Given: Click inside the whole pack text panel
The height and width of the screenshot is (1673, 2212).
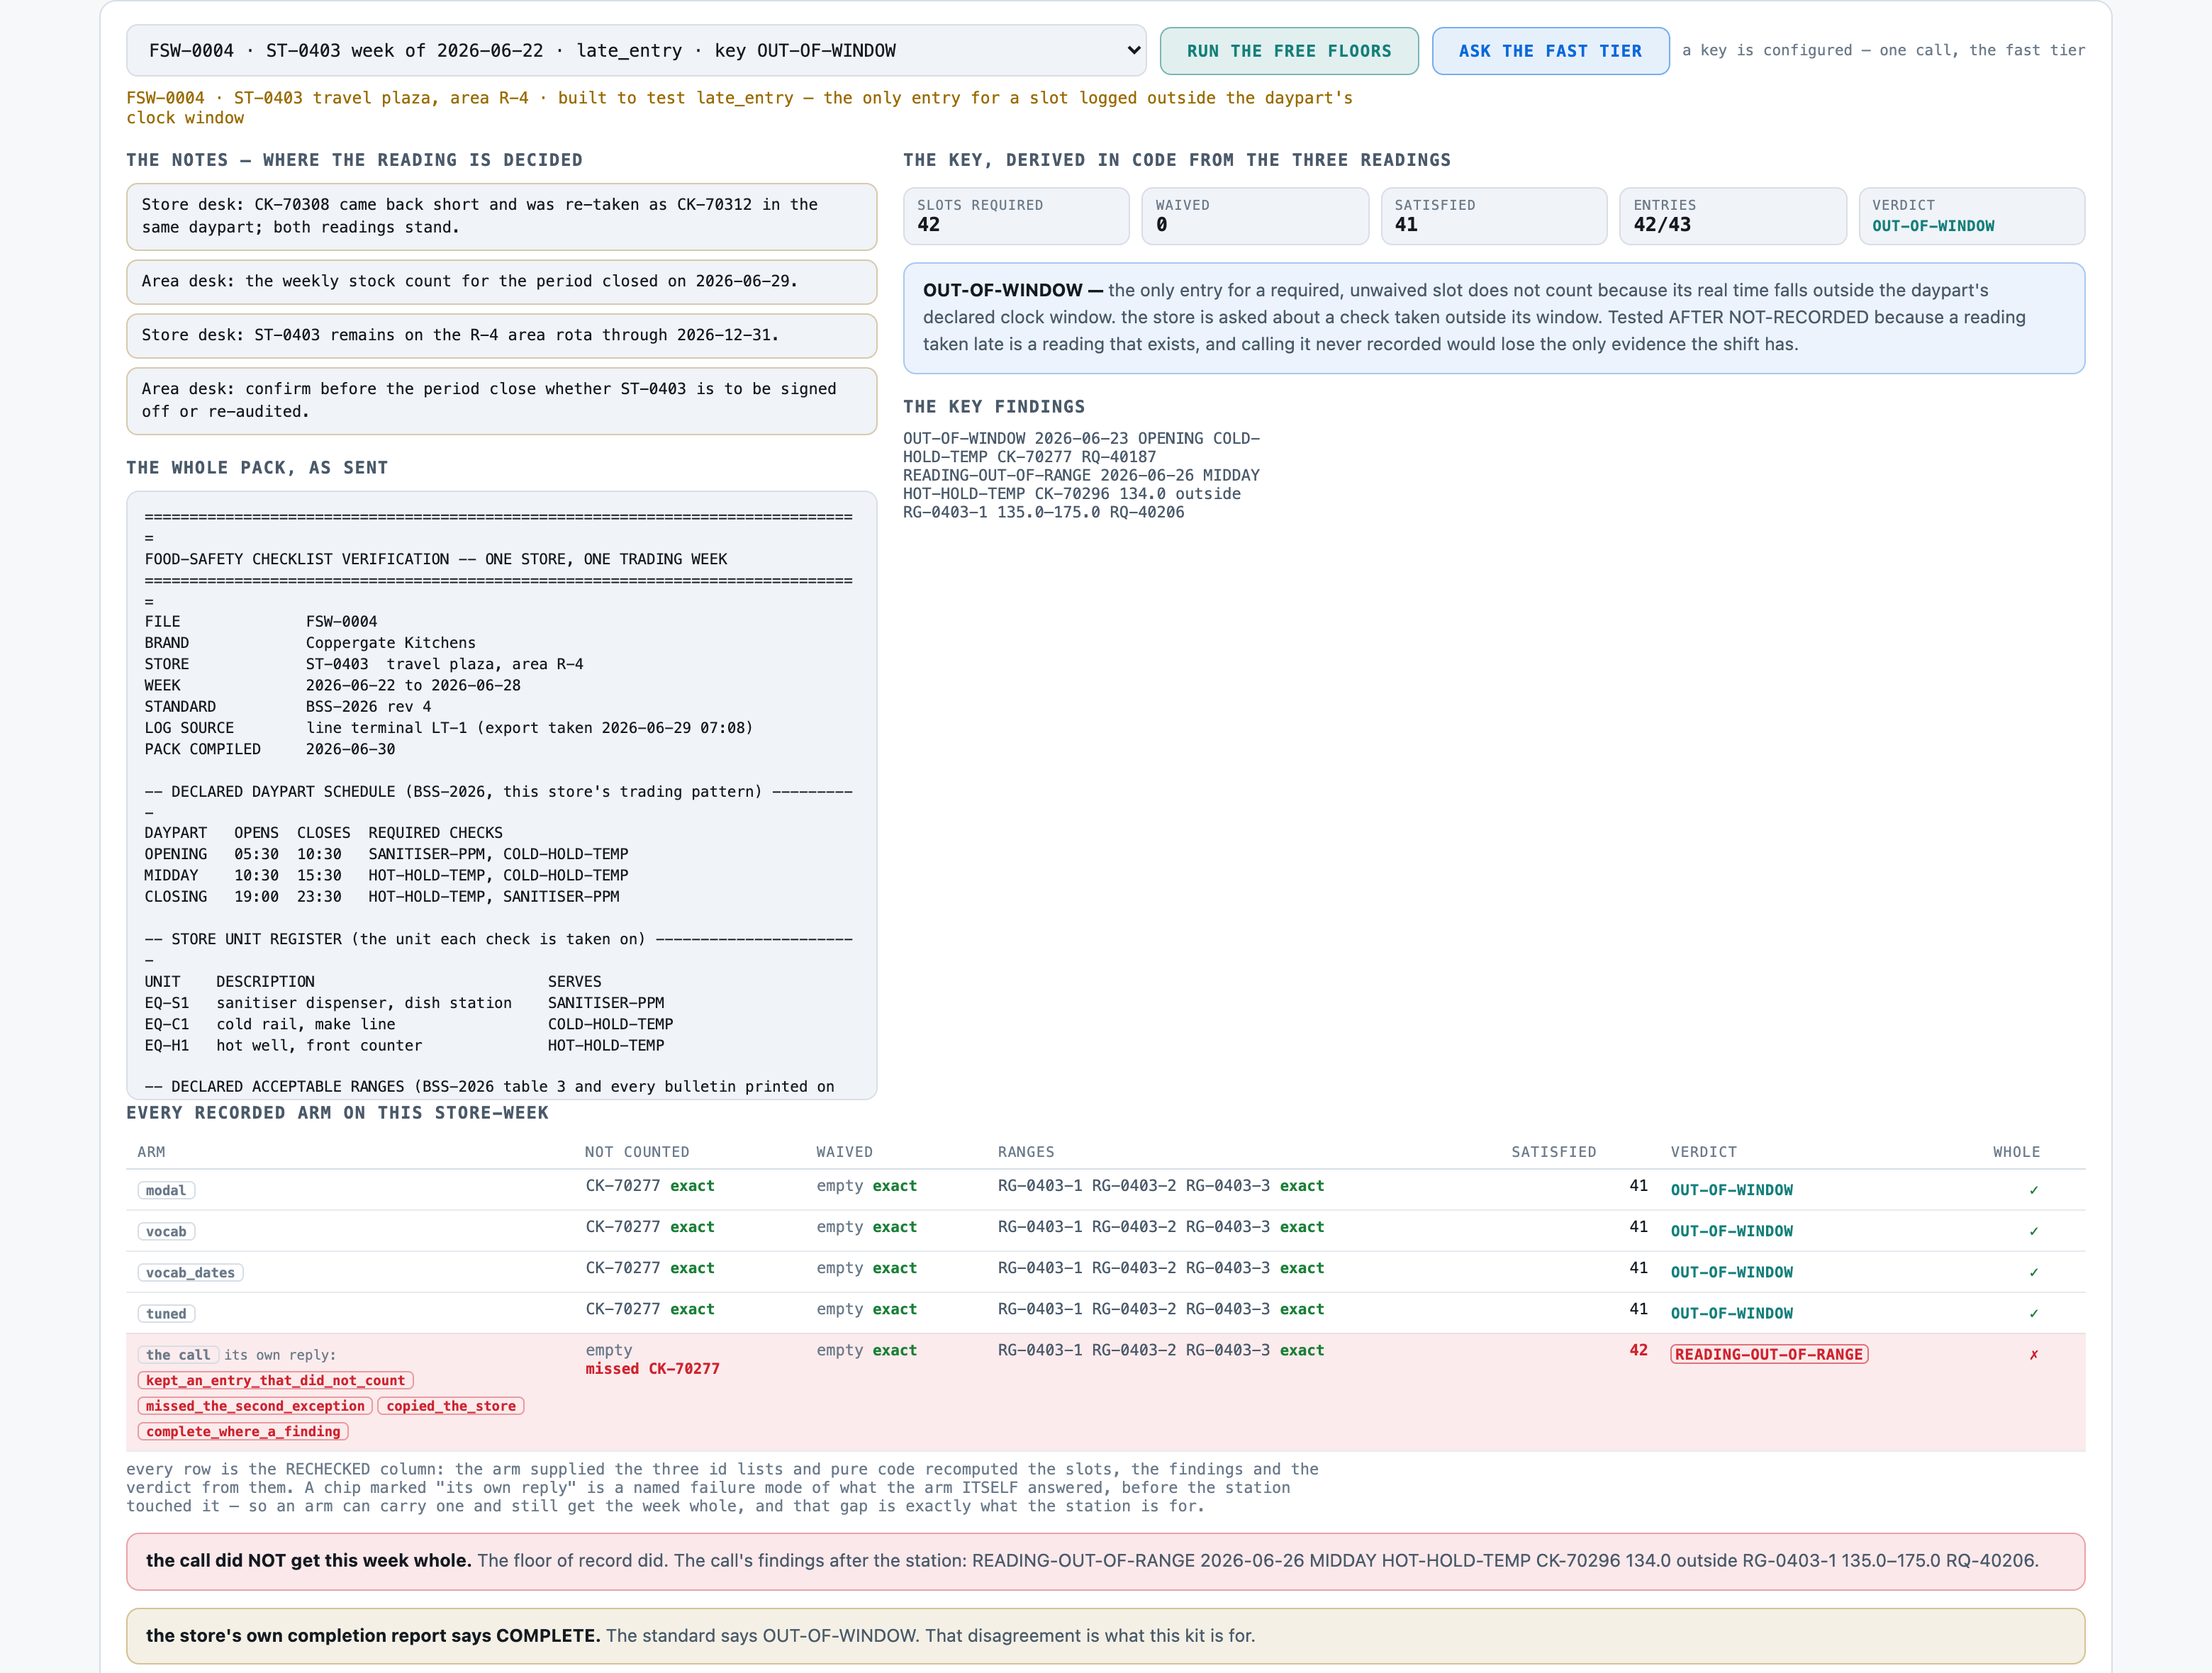Looking at the screenshot, I should coord(501,795).
